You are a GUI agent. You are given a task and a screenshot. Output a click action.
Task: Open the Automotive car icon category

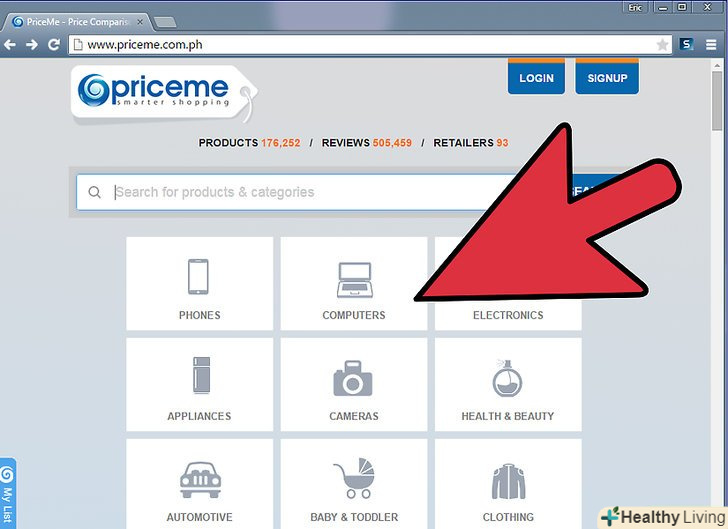click(200, 480)
